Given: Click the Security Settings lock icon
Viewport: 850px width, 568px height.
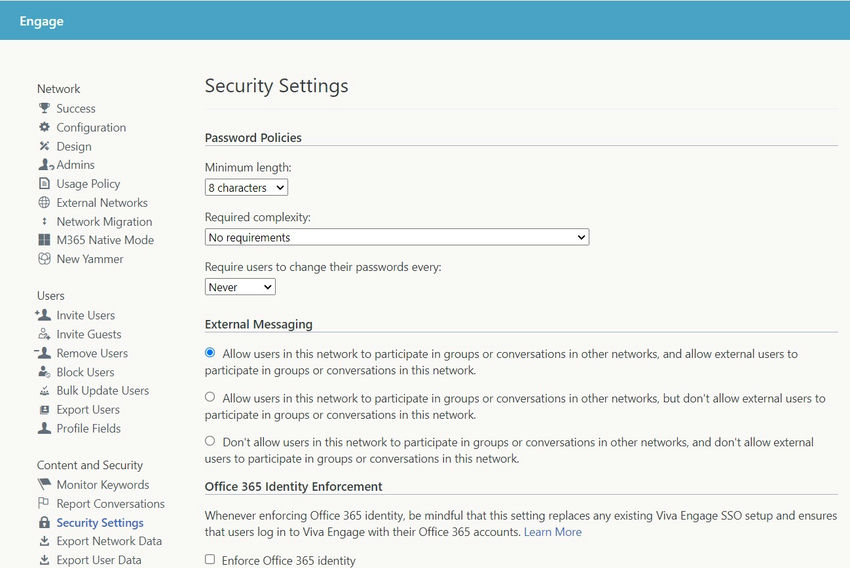Looking at the screenshot, I should click(x=44, y=522).
